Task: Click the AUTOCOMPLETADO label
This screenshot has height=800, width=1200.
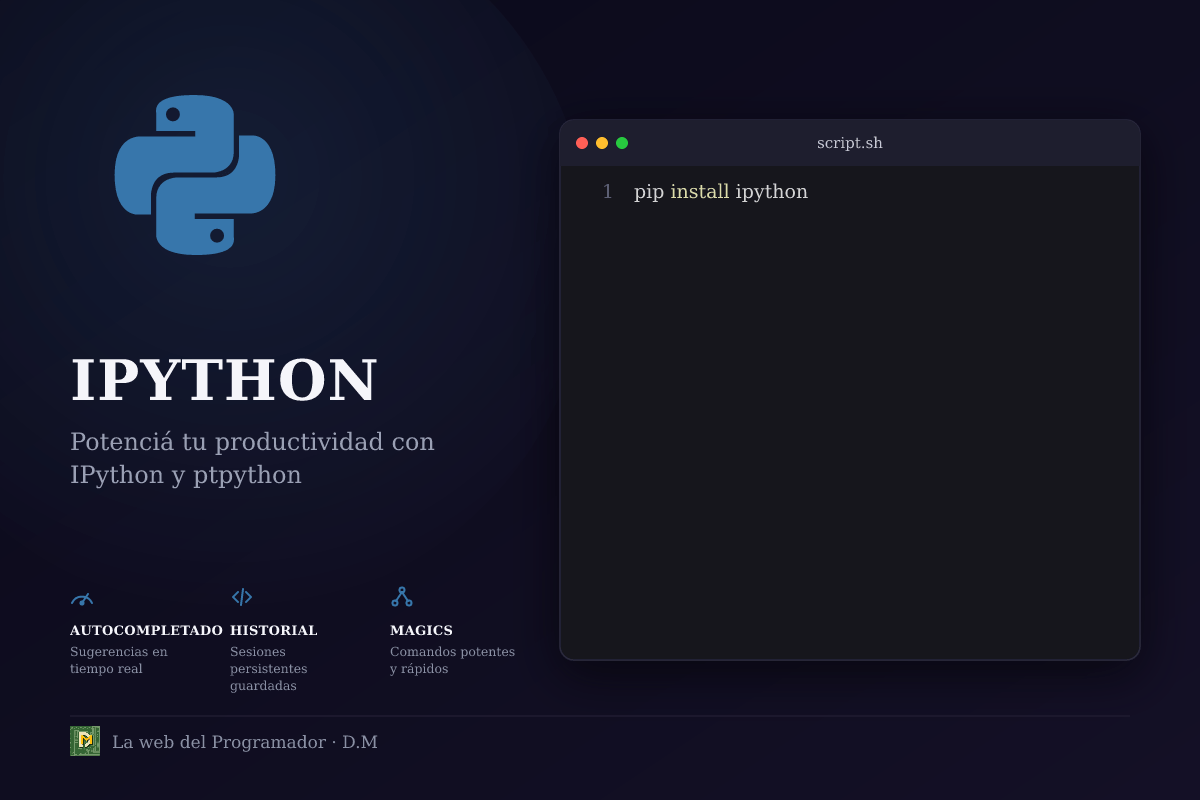Action: tap(146, 631)
